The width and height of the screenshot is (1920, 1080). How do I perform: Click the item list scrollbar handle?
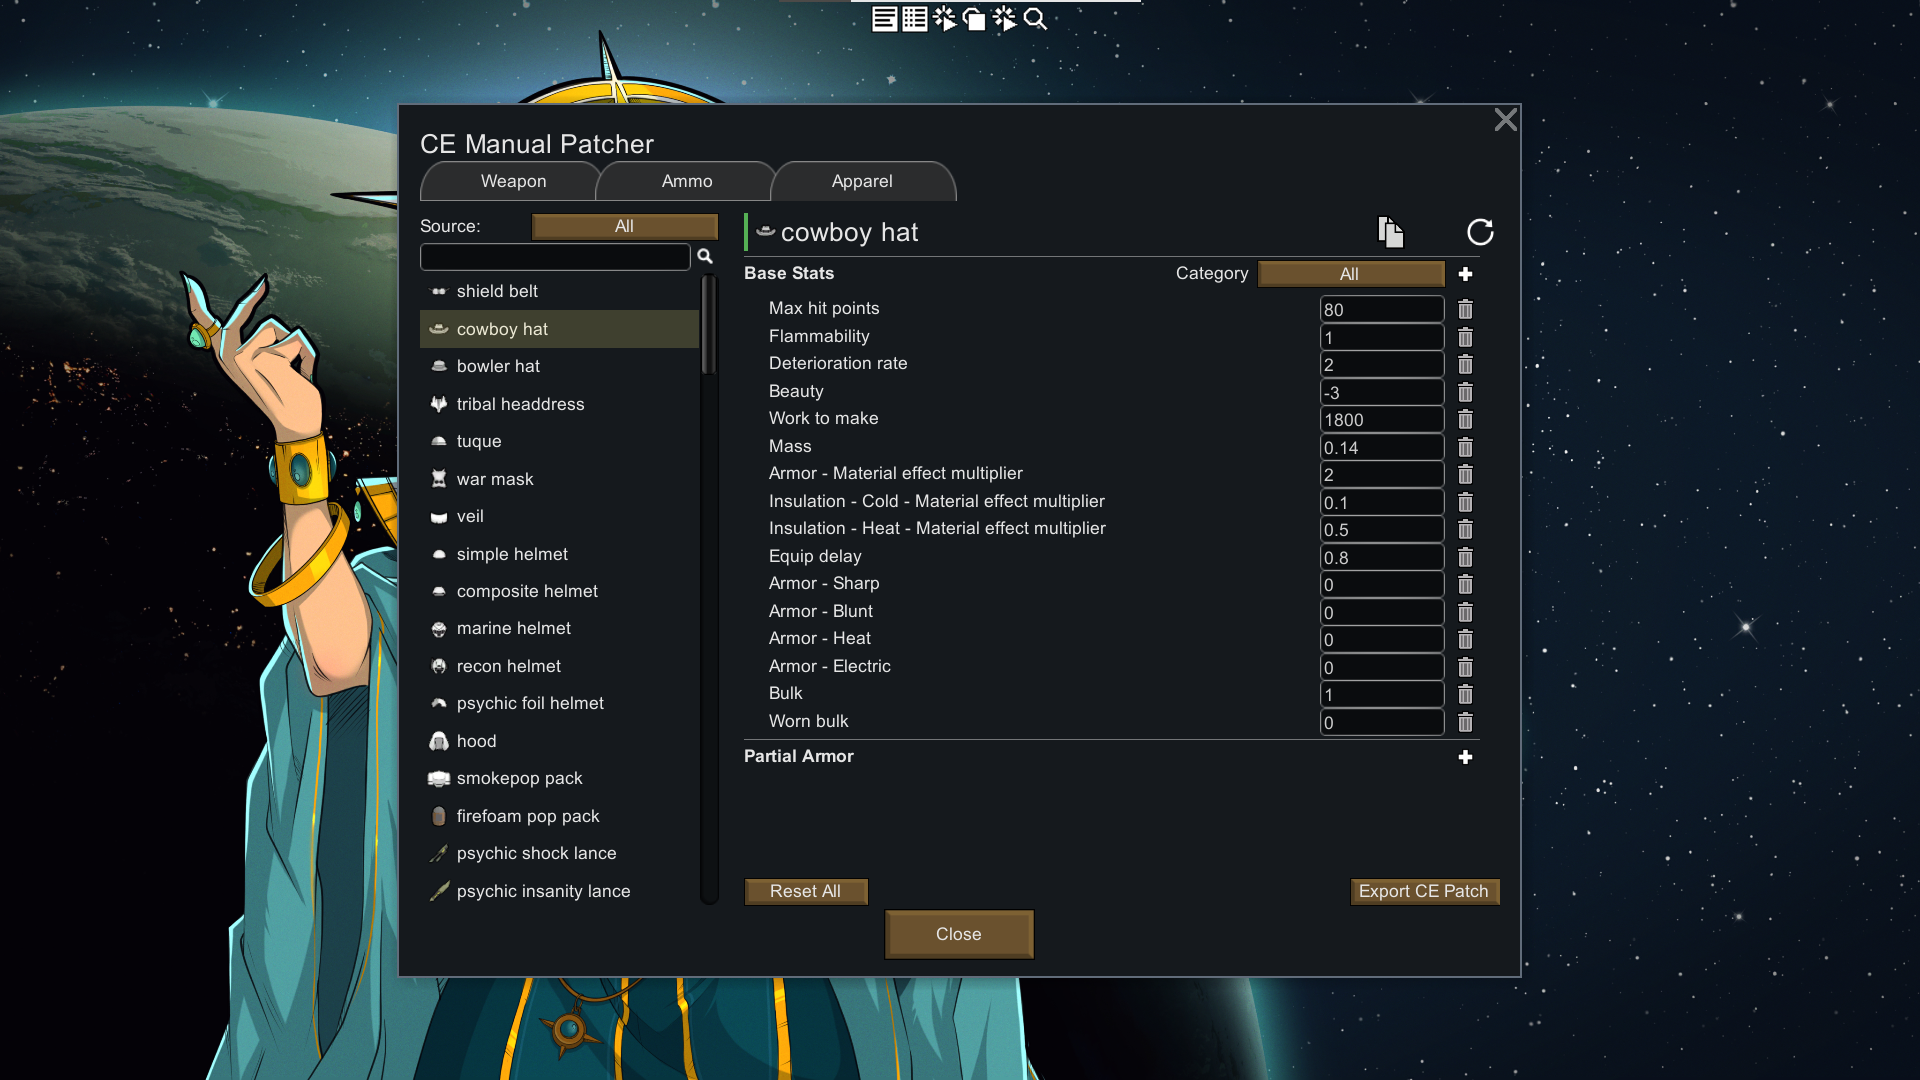tap(709, 325)
